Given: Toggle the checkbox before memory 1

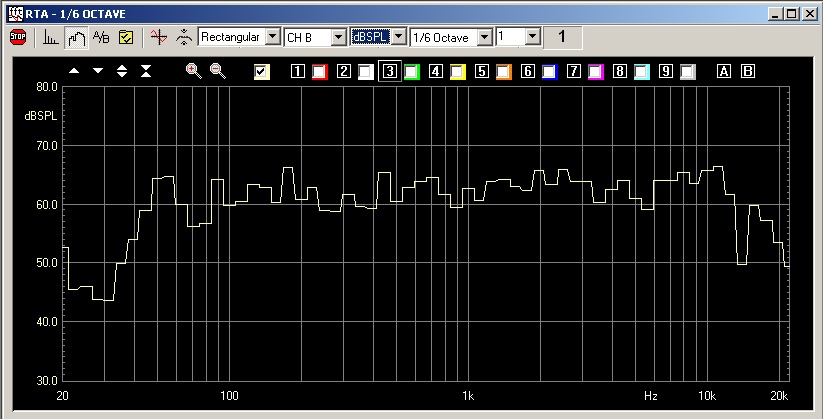Looking at the screenshot, I should 262,71.
